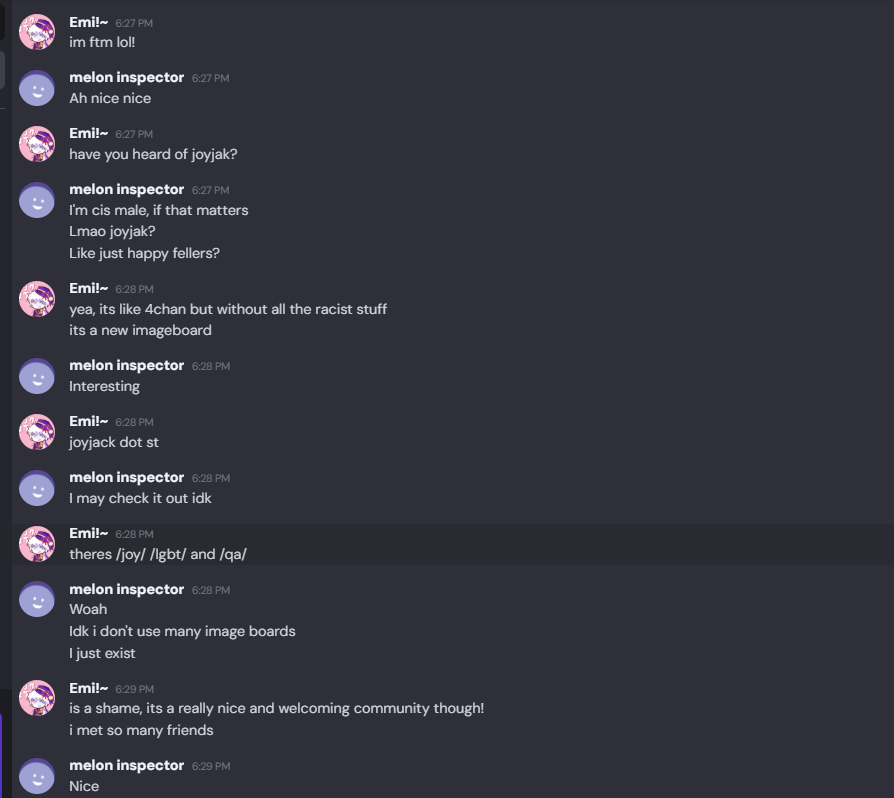Viewport: 894px width, 798px height.
Task: Click Emi!~ username above "im ftm lol!"
Action: [x=88, y=22]
